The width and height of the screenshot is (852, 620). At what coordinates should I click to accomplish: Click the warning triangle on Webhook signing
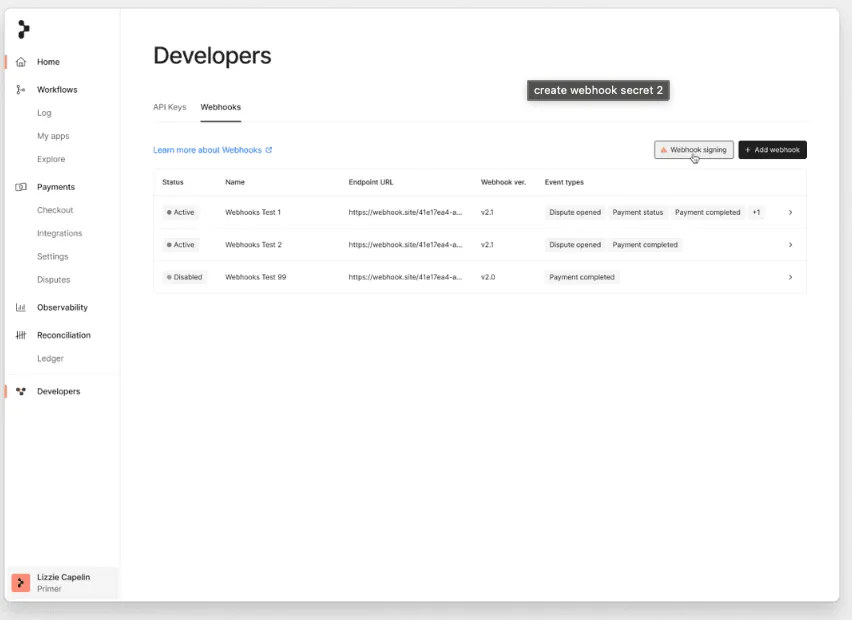click(x=663, y=150)
